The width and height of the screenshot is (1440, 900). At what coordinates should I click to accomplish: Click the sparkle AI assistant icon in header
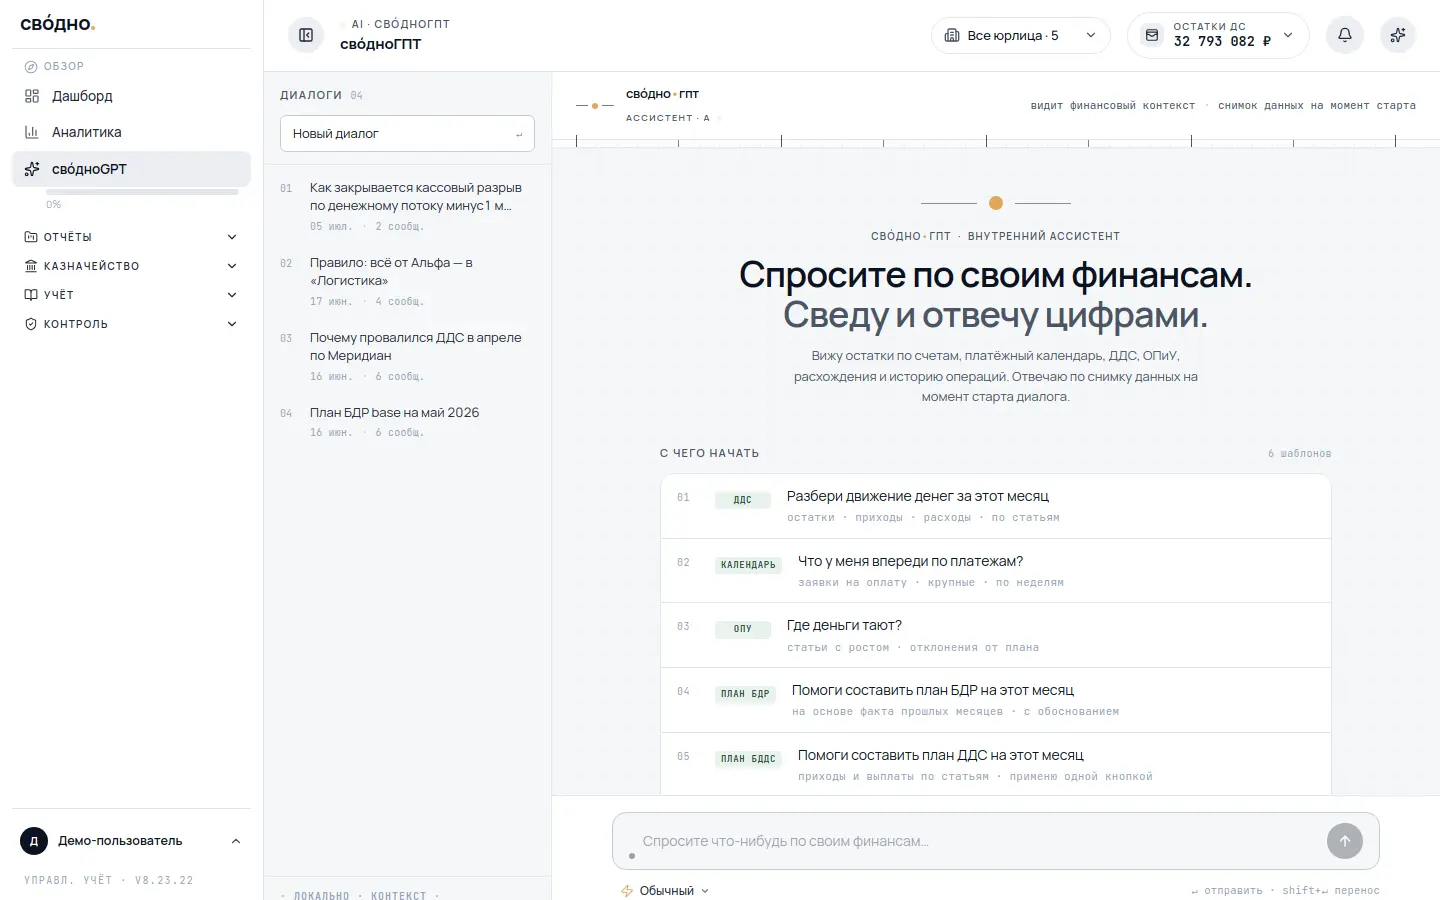[1398, 35]
